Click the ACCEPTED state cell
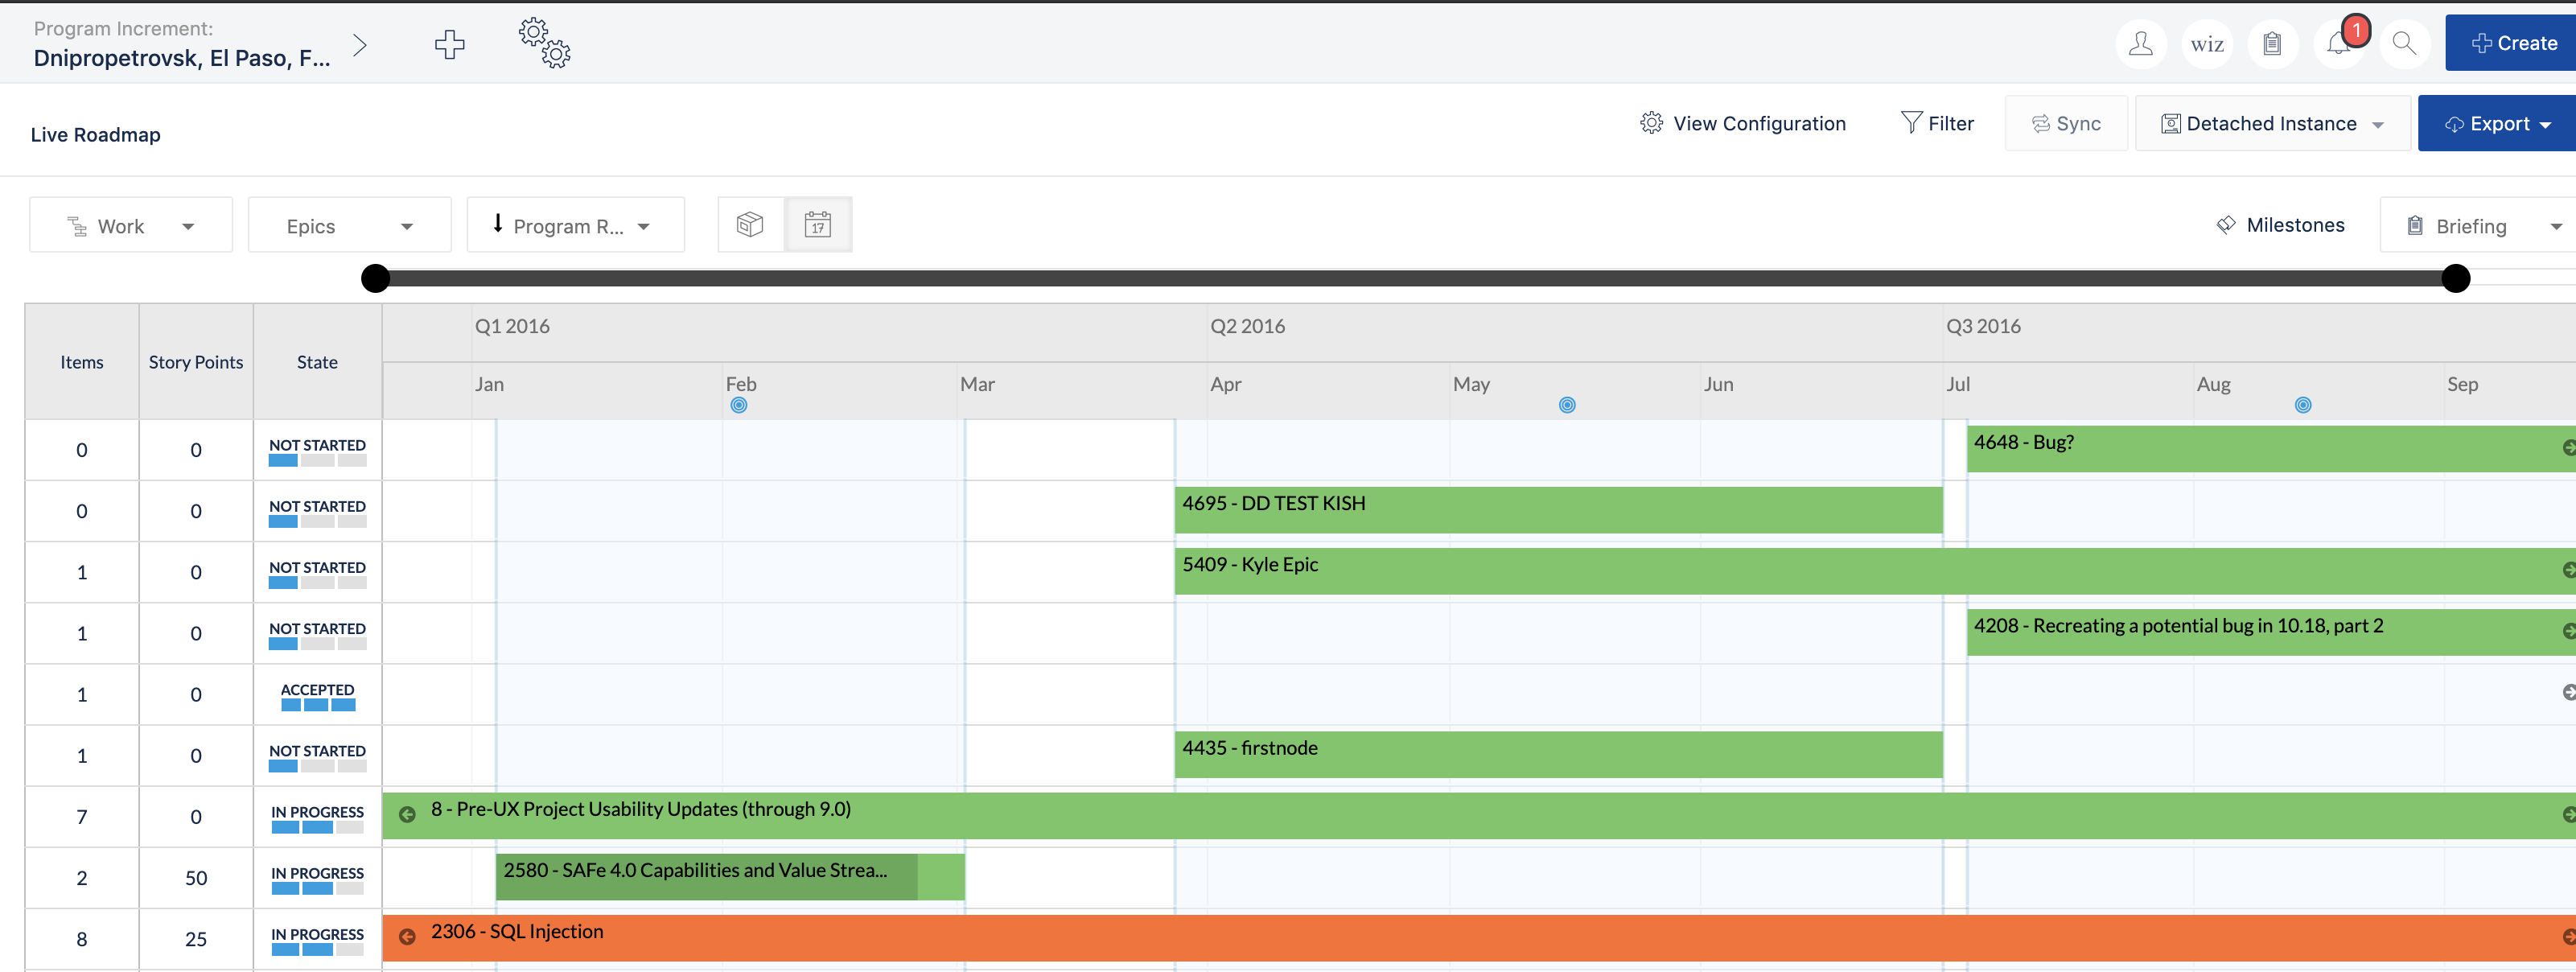Screen dimensions: 2576x972 pyautogui.click(x=317, y=695)
